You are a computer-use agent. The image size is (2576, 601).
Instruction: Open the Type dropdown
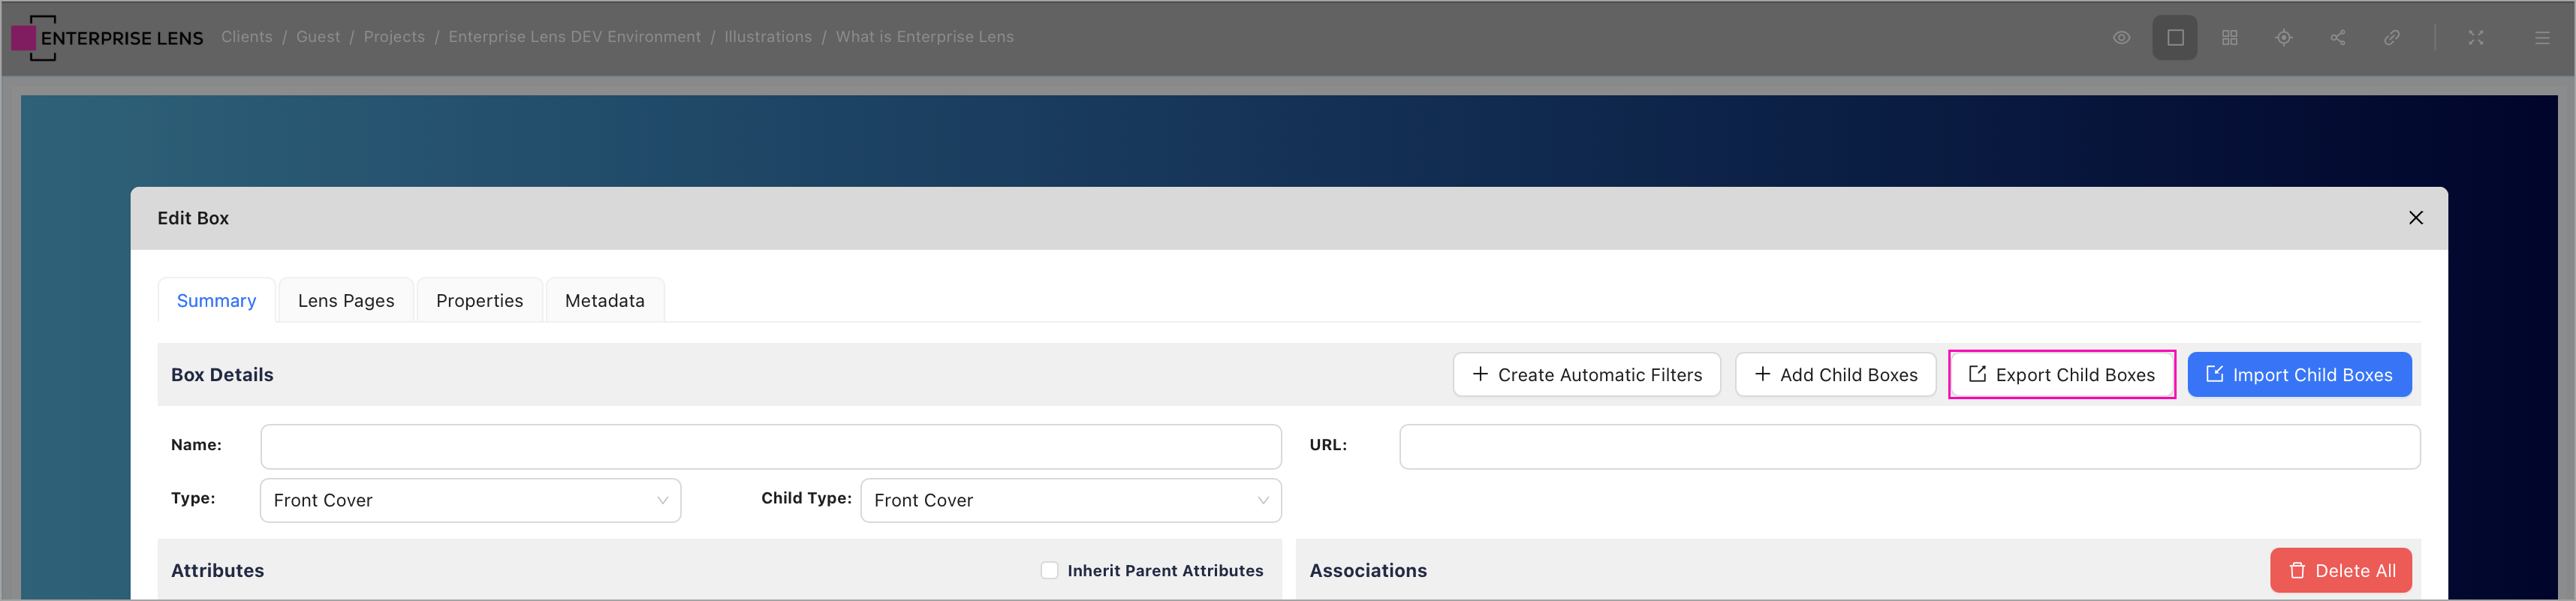pos(470,500)
